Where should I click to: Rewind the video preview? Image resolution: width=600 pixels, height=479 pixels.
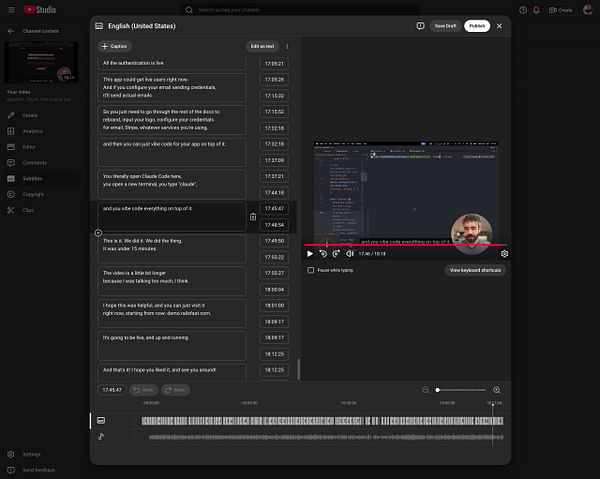point(323,254)
